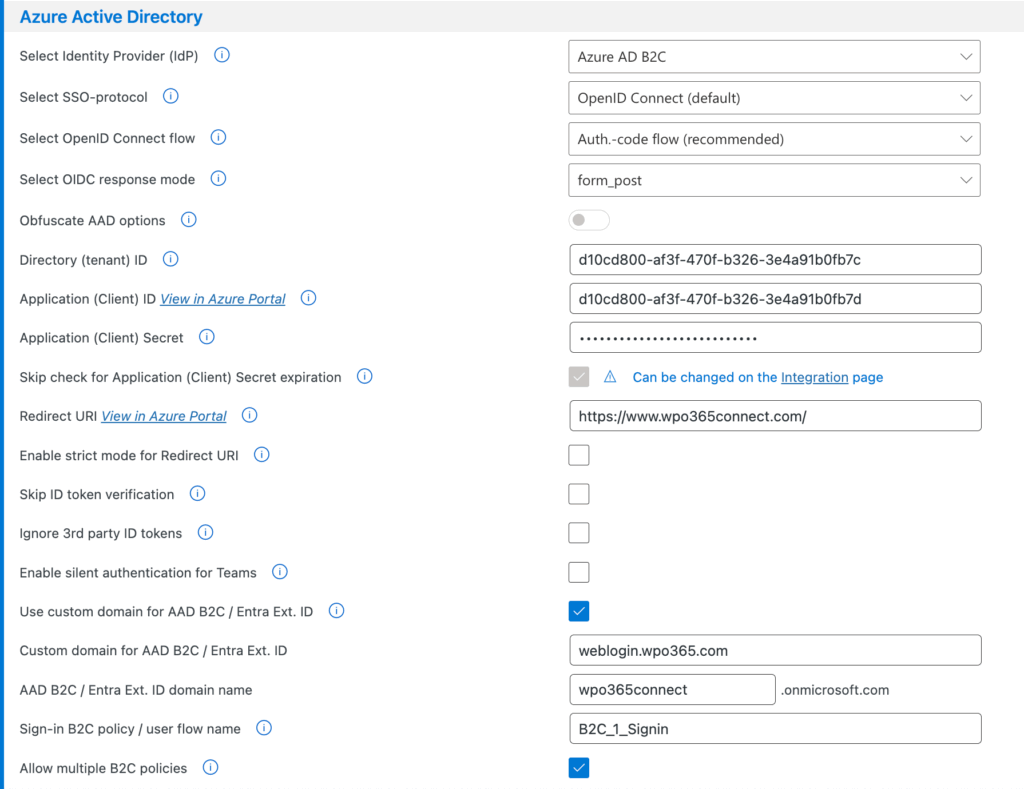
Task: Click the Azure Active Directory section heading
Action: click(111, 17)
